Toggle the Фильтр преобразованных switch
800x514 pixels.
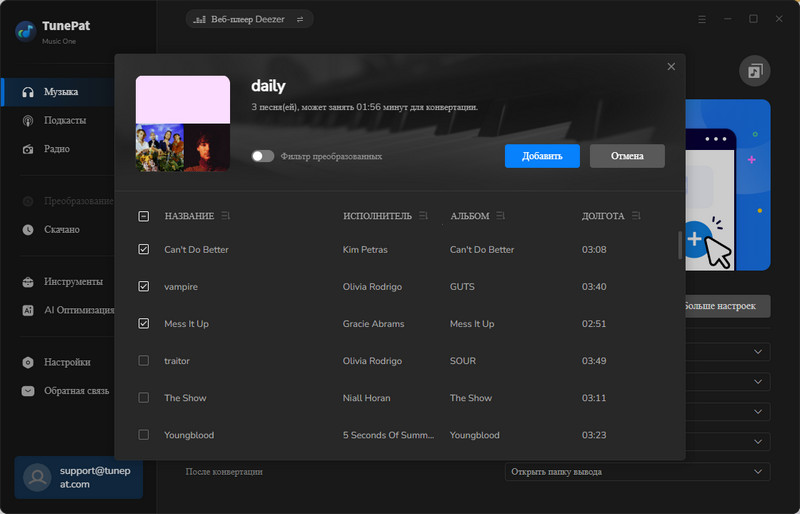263,156
